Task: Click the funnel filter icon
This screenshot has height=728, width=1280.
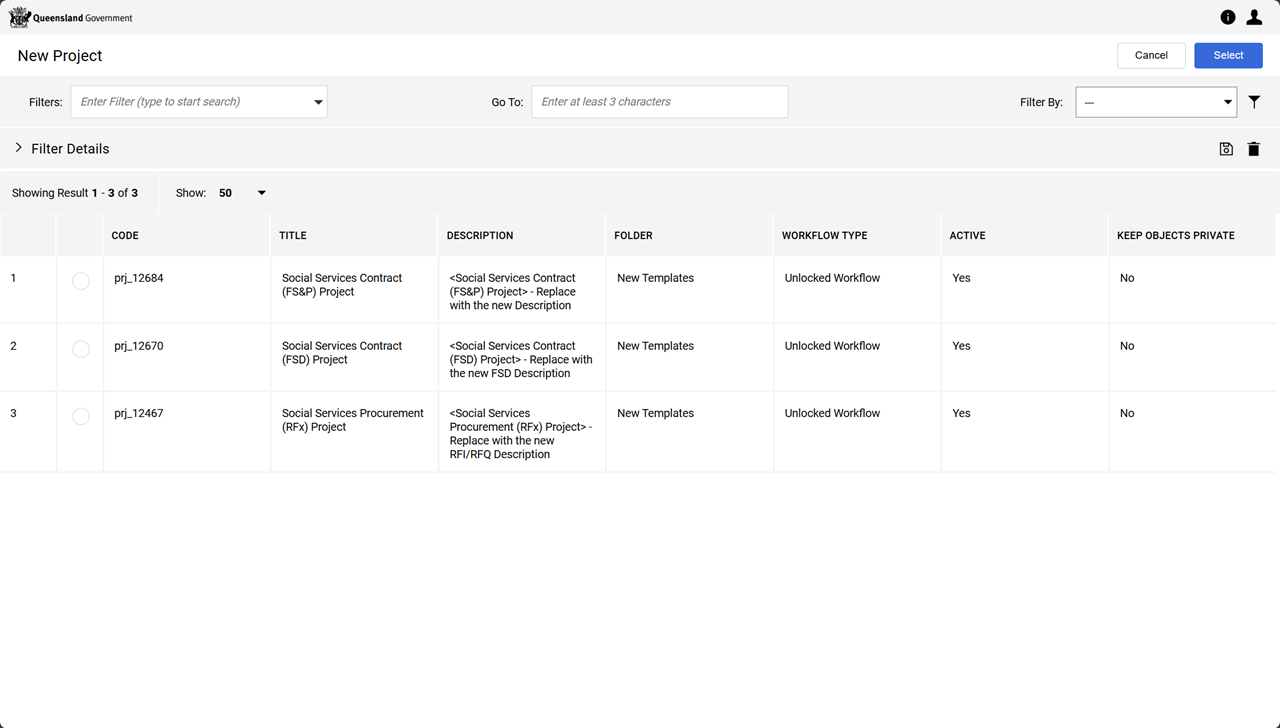Action: tap(1254, 102)
